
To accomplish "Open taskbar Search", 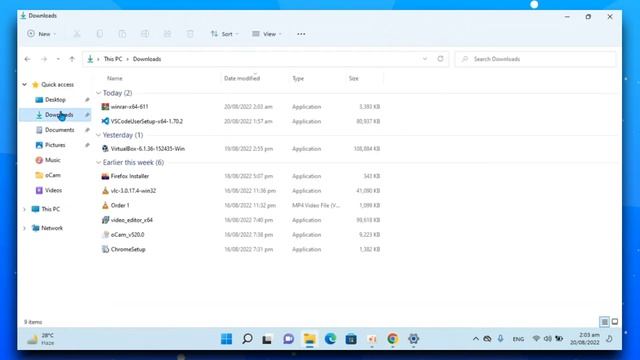I will pos(247,339).
